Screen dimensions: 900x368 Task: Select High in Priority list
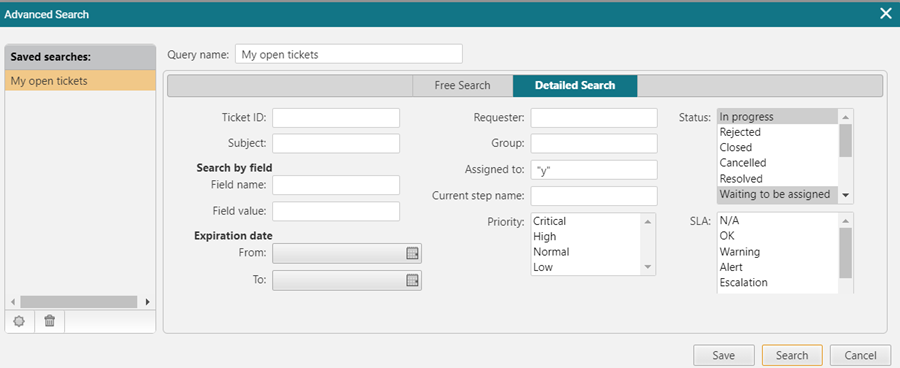tap(585, 237)
